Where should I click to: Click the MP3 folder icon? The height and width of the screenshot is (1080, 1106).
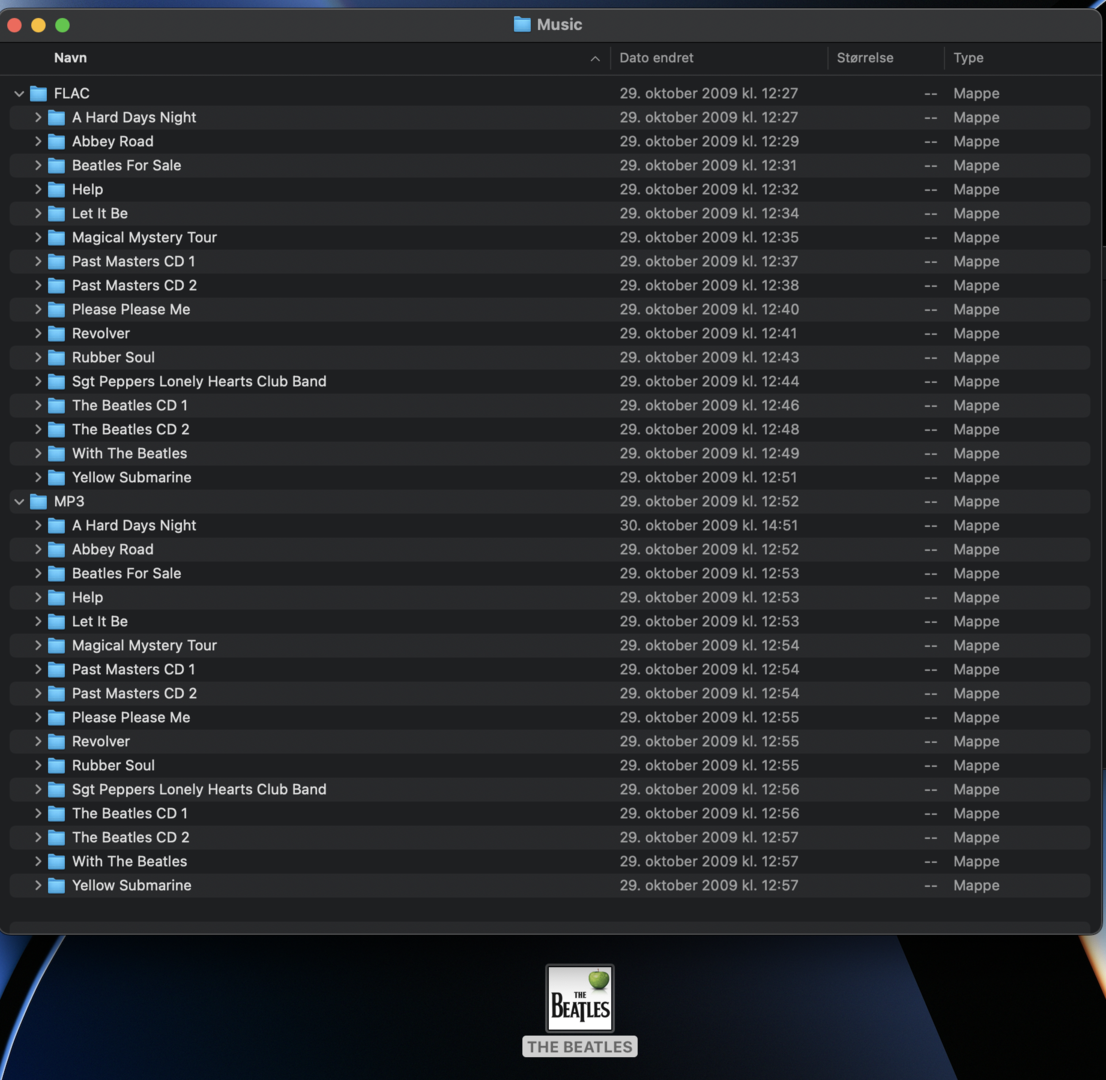pos(39,502)
